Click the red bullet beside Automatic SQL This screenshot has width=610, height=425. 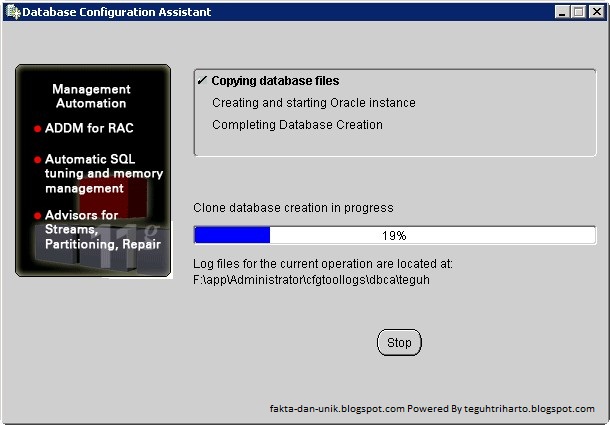[37, 160]
